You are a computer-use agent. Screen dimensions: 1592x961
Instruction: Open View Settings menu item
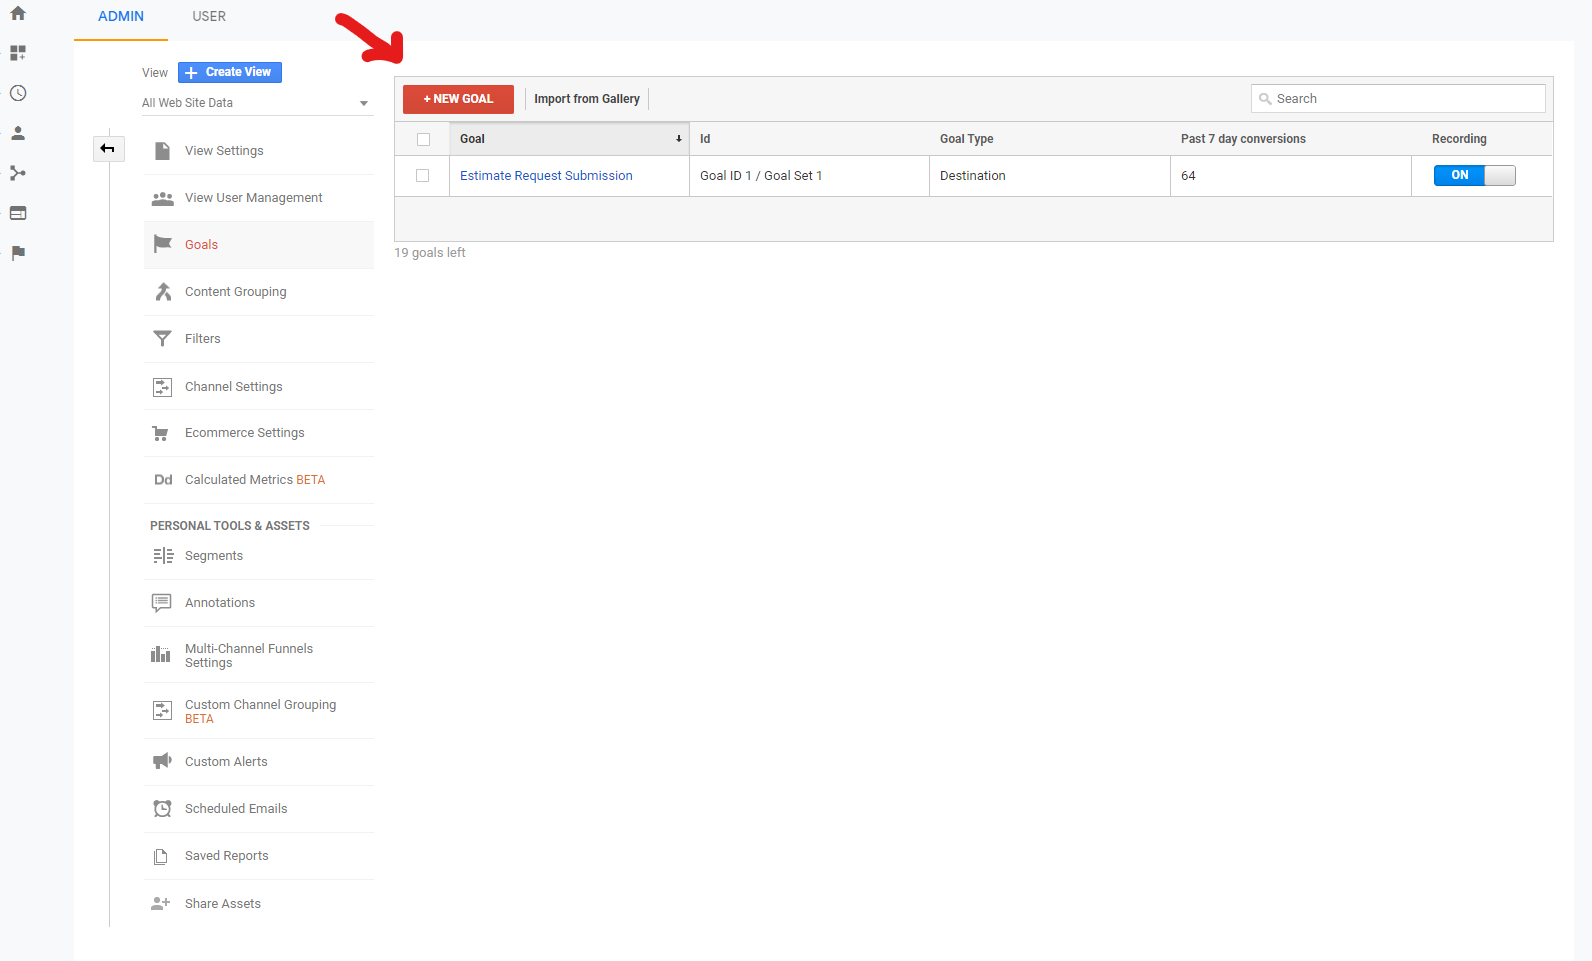259,151
